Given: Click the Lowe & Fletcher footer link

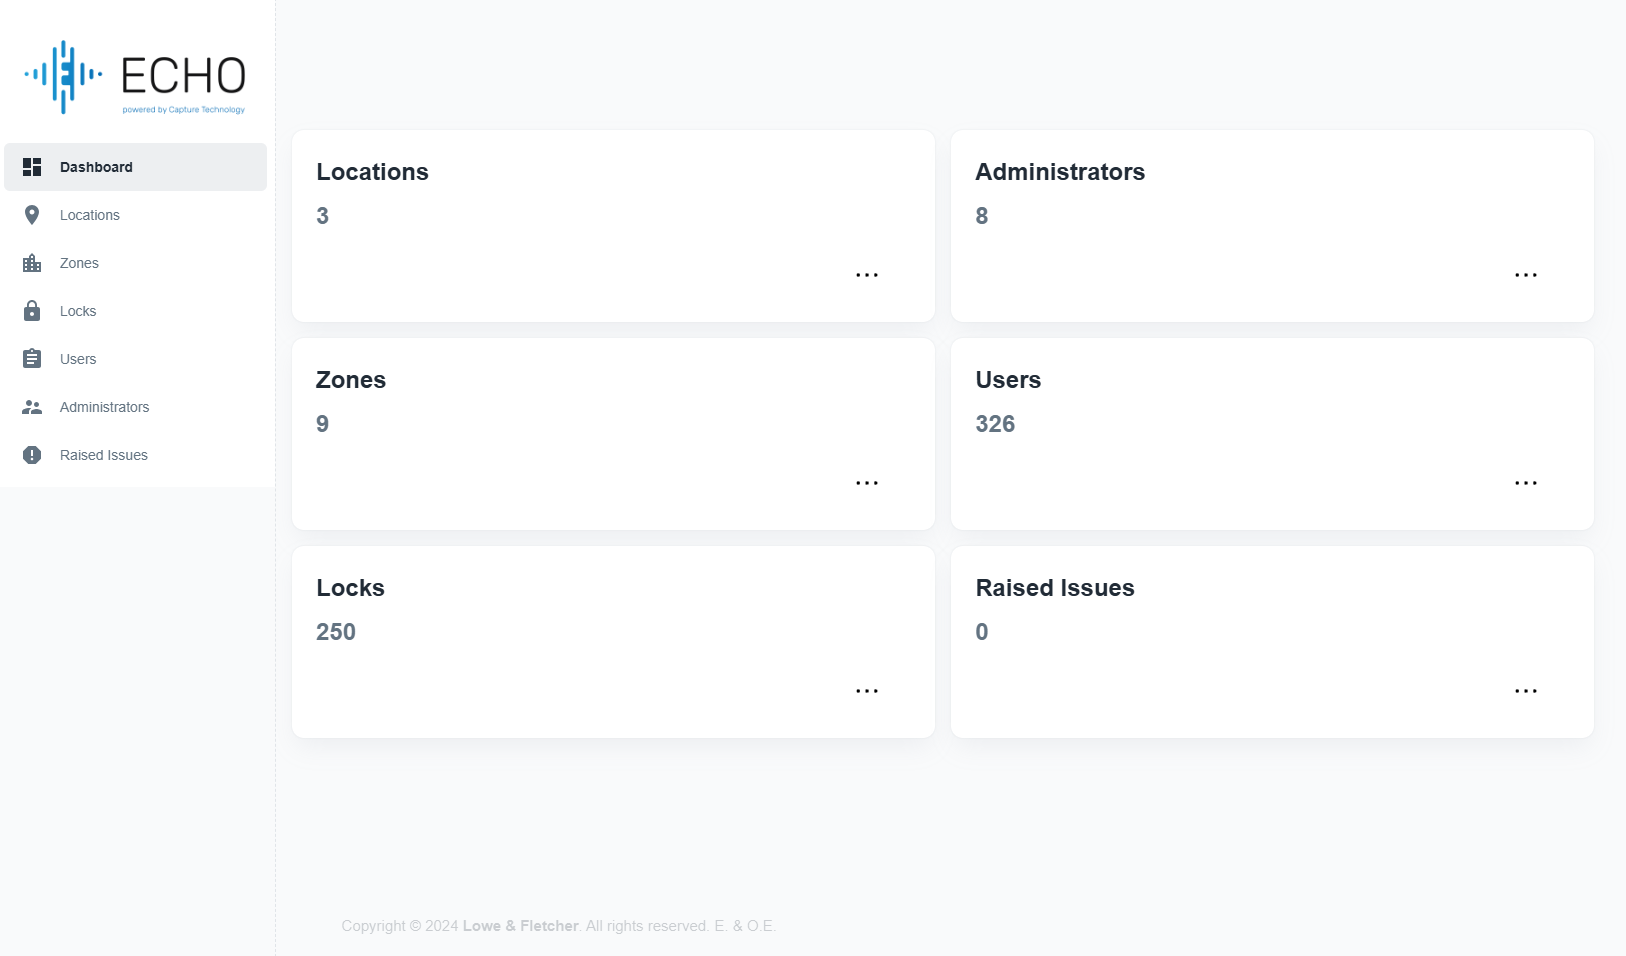Looking at the screenshot, I should 520,926.
